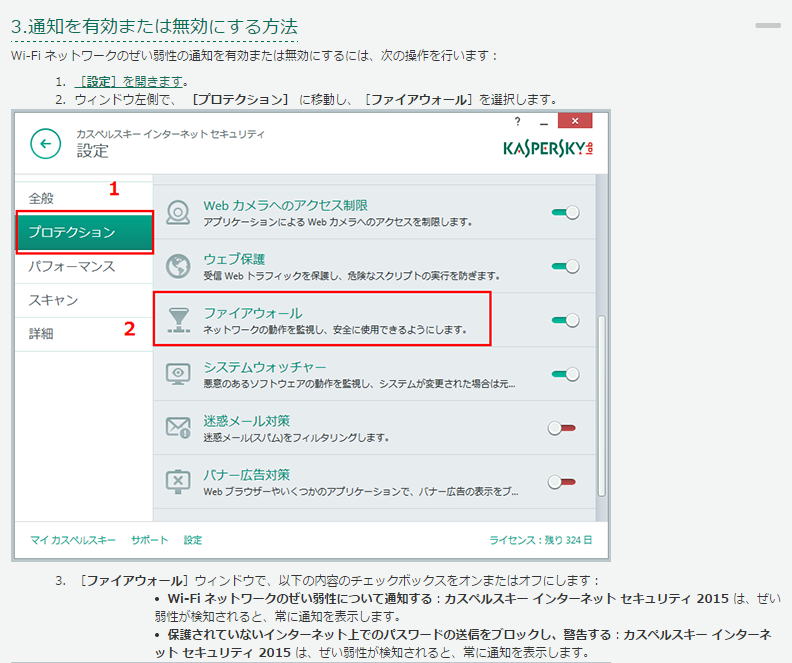
Task: Enable the バナー広告対策 switch
Action: click(562, 482)
